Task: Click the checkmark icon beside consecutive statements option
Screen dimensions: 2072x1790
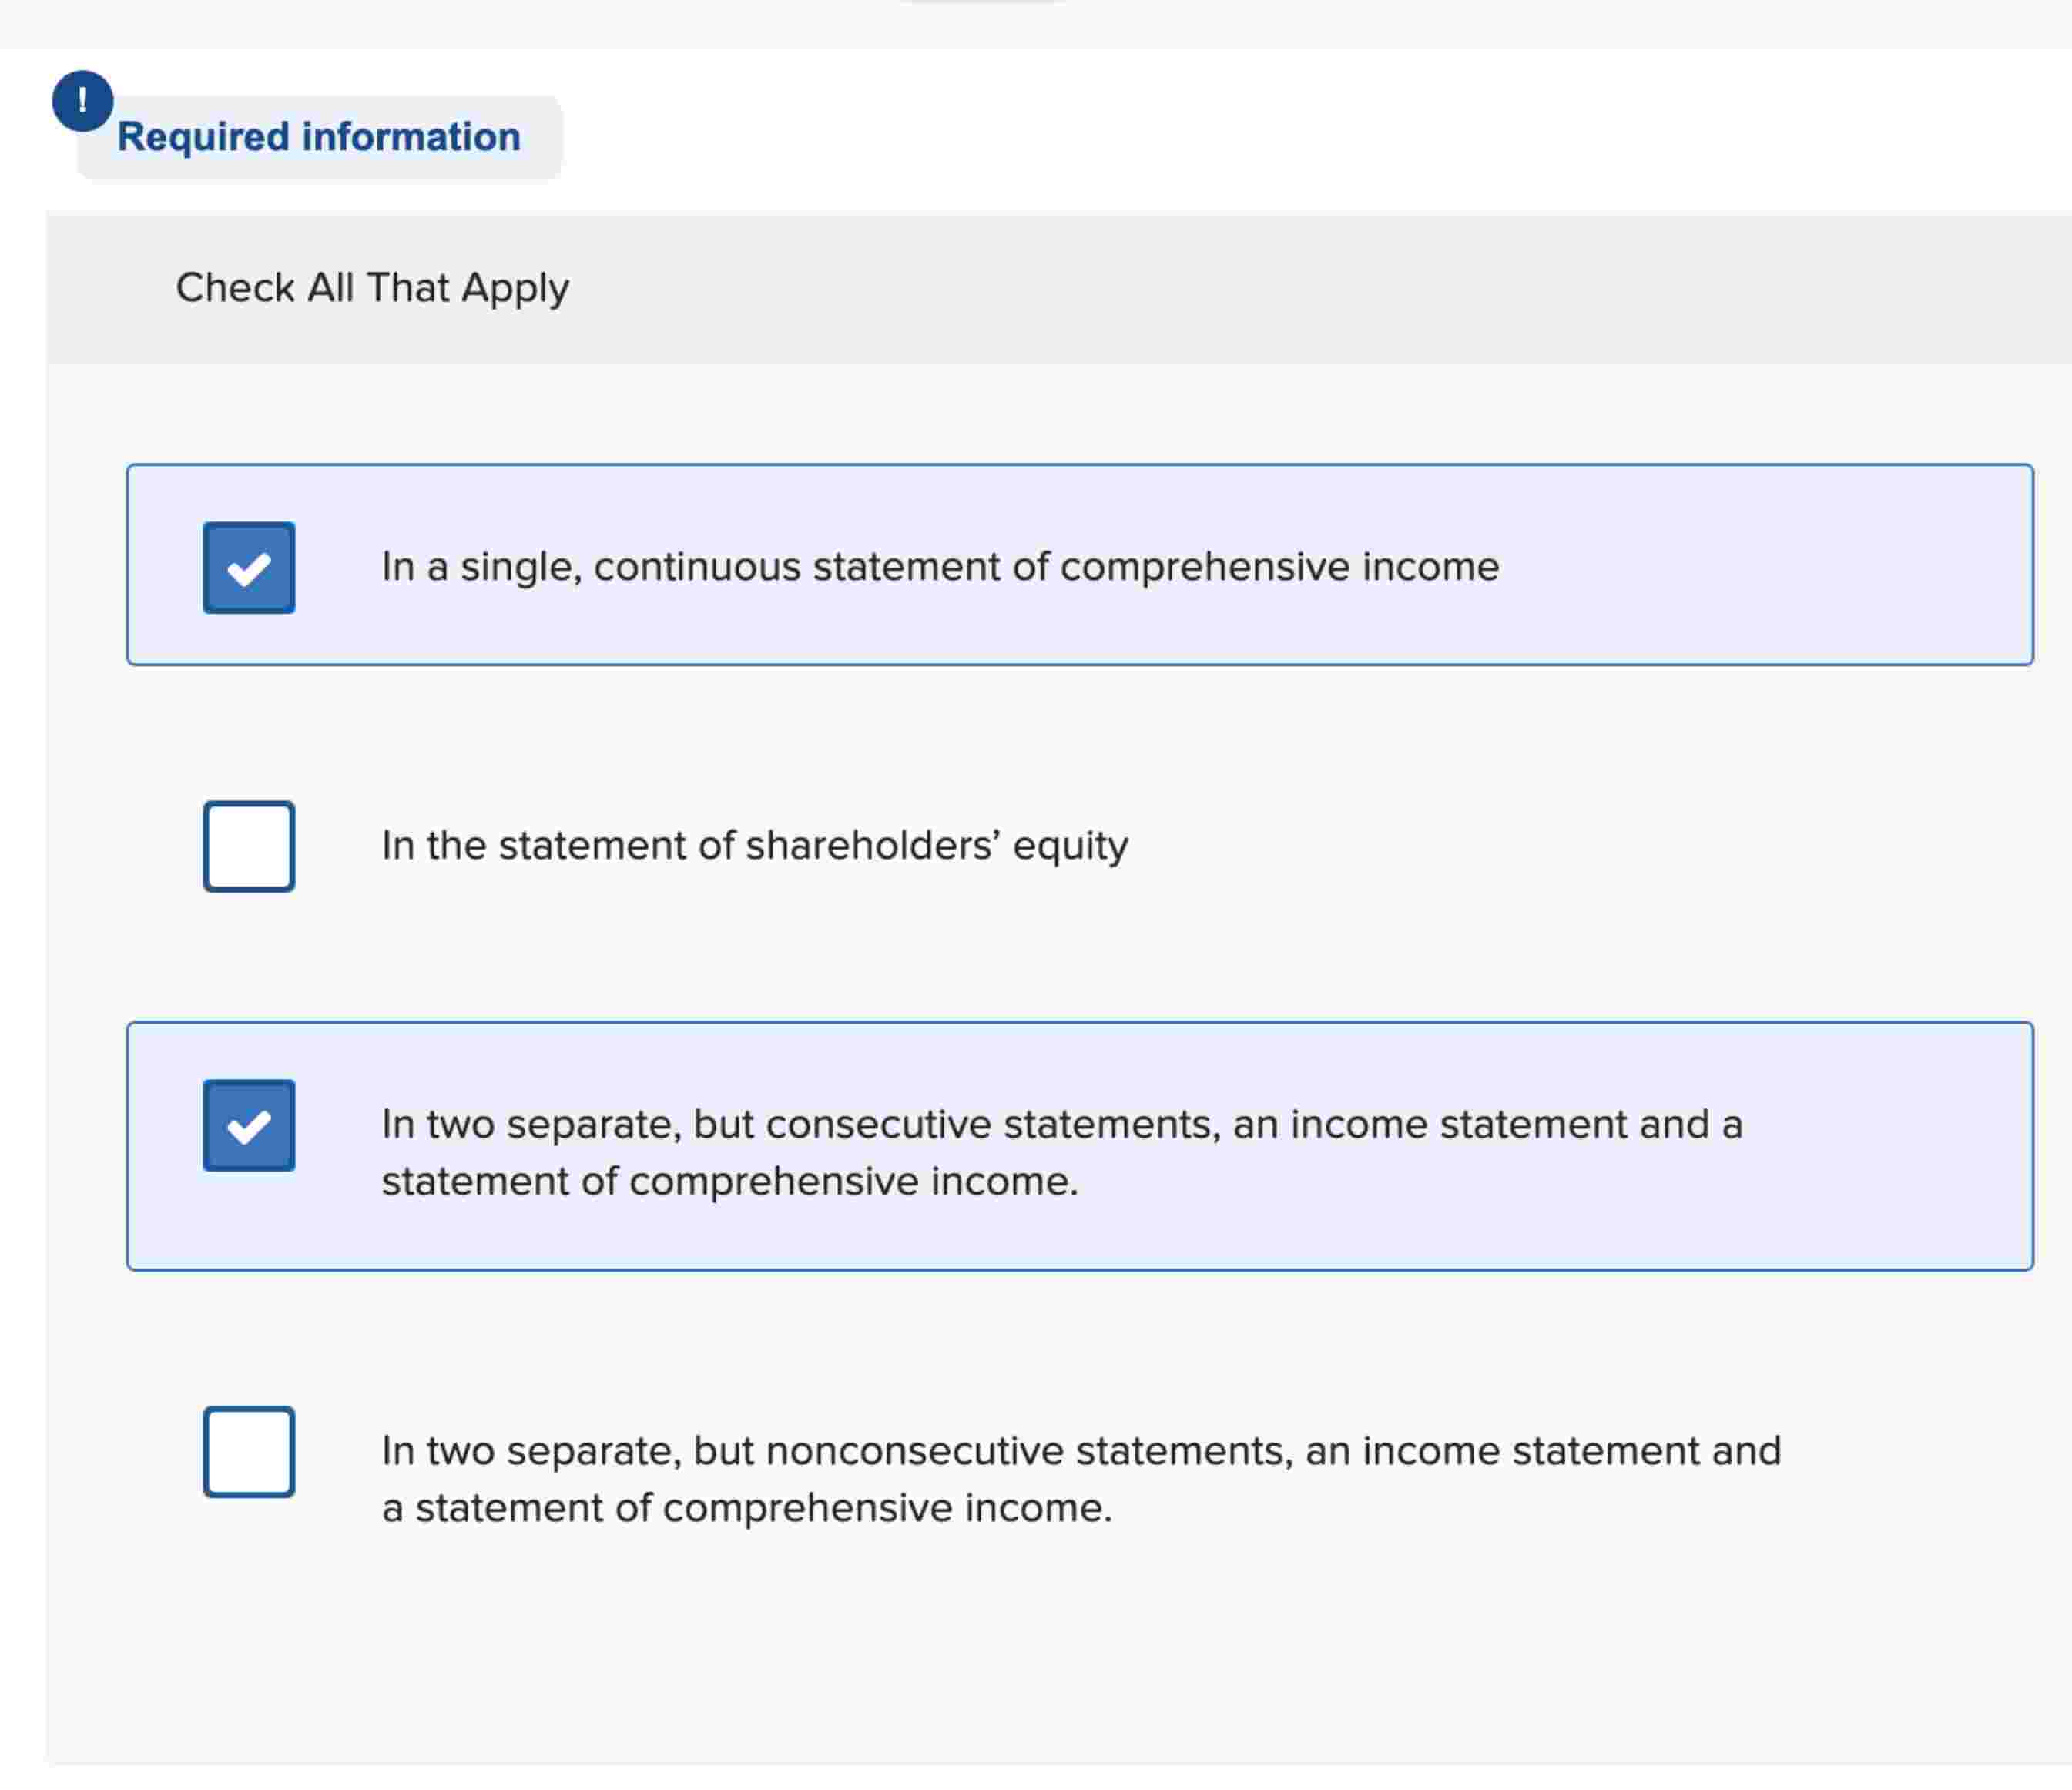Action: pos(248,1127)
